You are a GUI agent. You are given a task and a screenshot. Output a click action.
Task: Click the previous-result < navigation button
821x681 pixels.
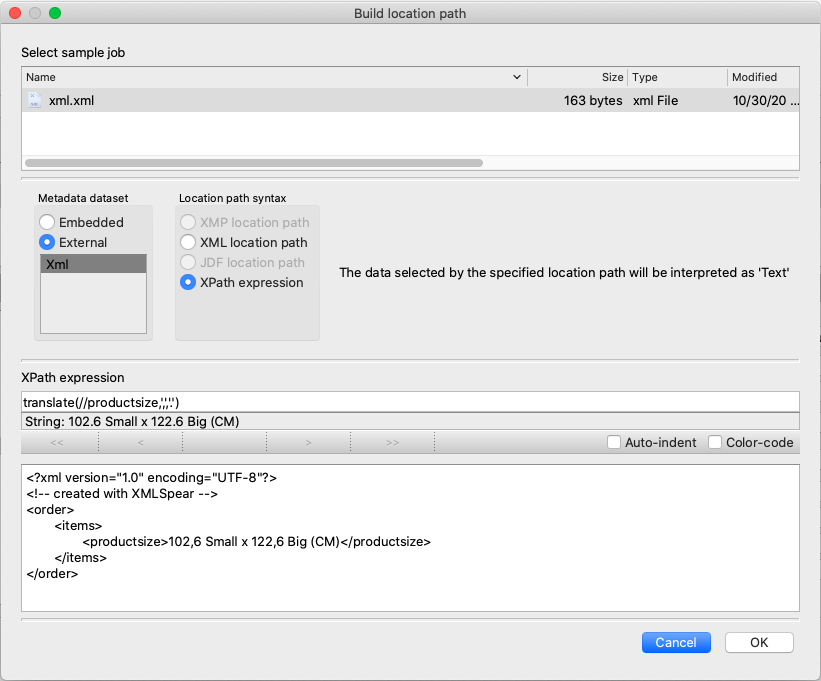coord(141,442)
